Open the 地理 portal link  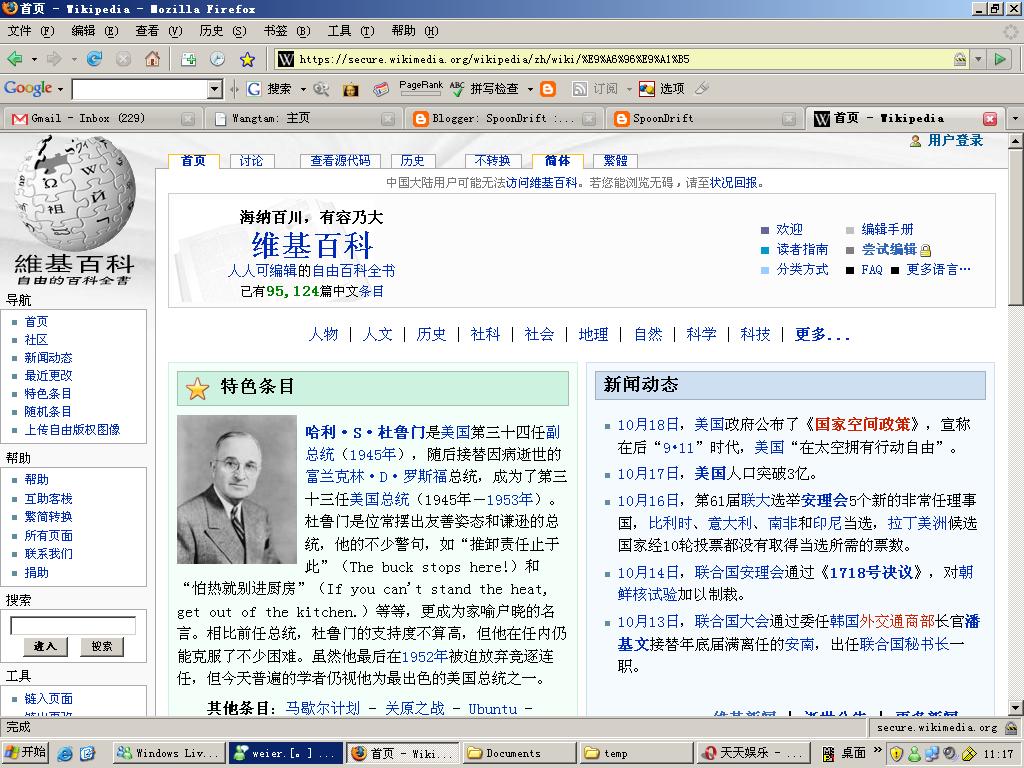point(594,335)
